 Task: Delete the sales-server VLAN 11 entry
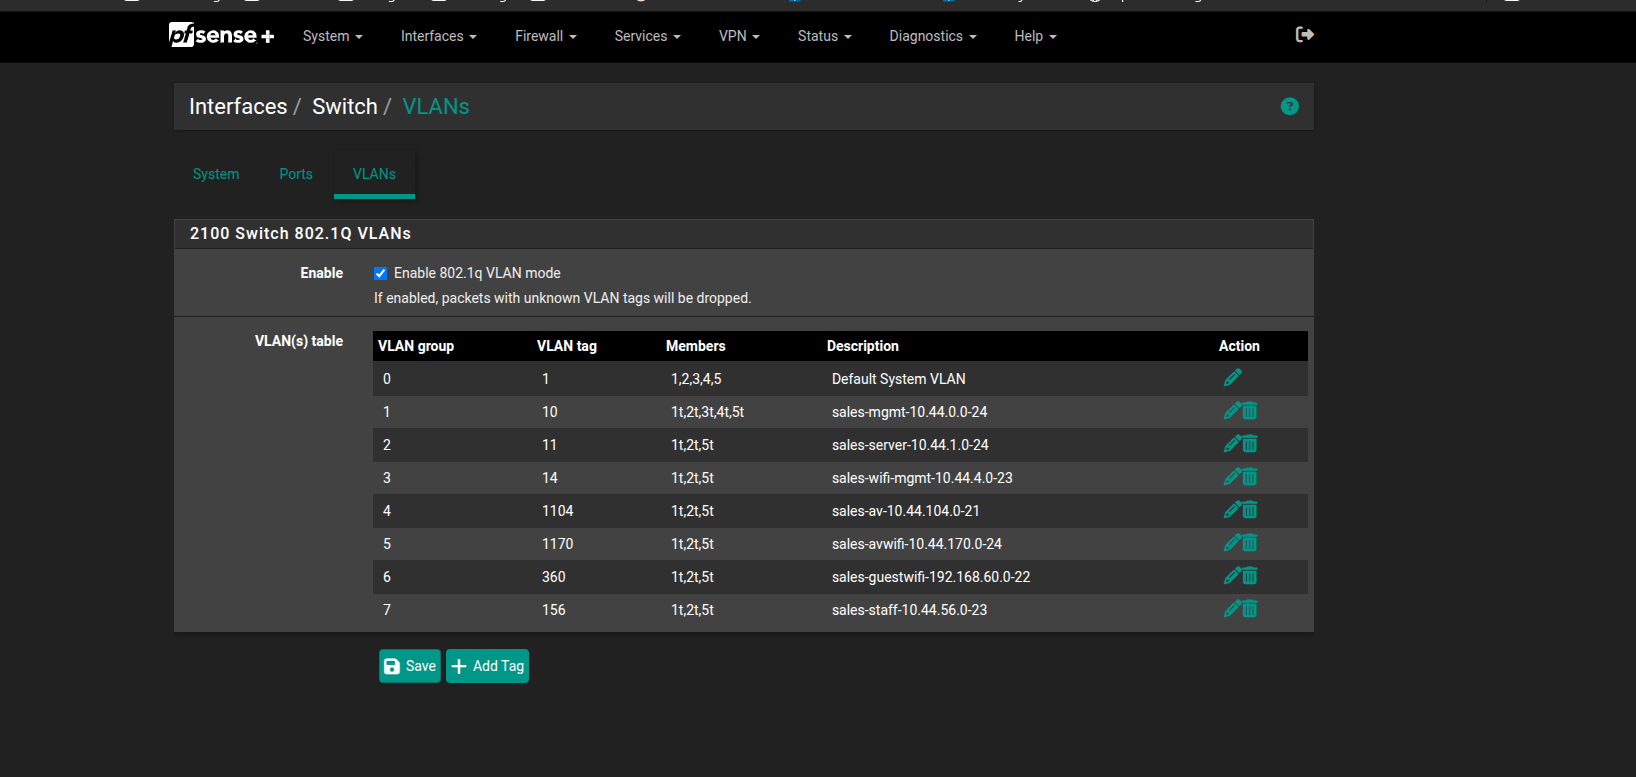pyautogui.click(x=1250, y=444)
